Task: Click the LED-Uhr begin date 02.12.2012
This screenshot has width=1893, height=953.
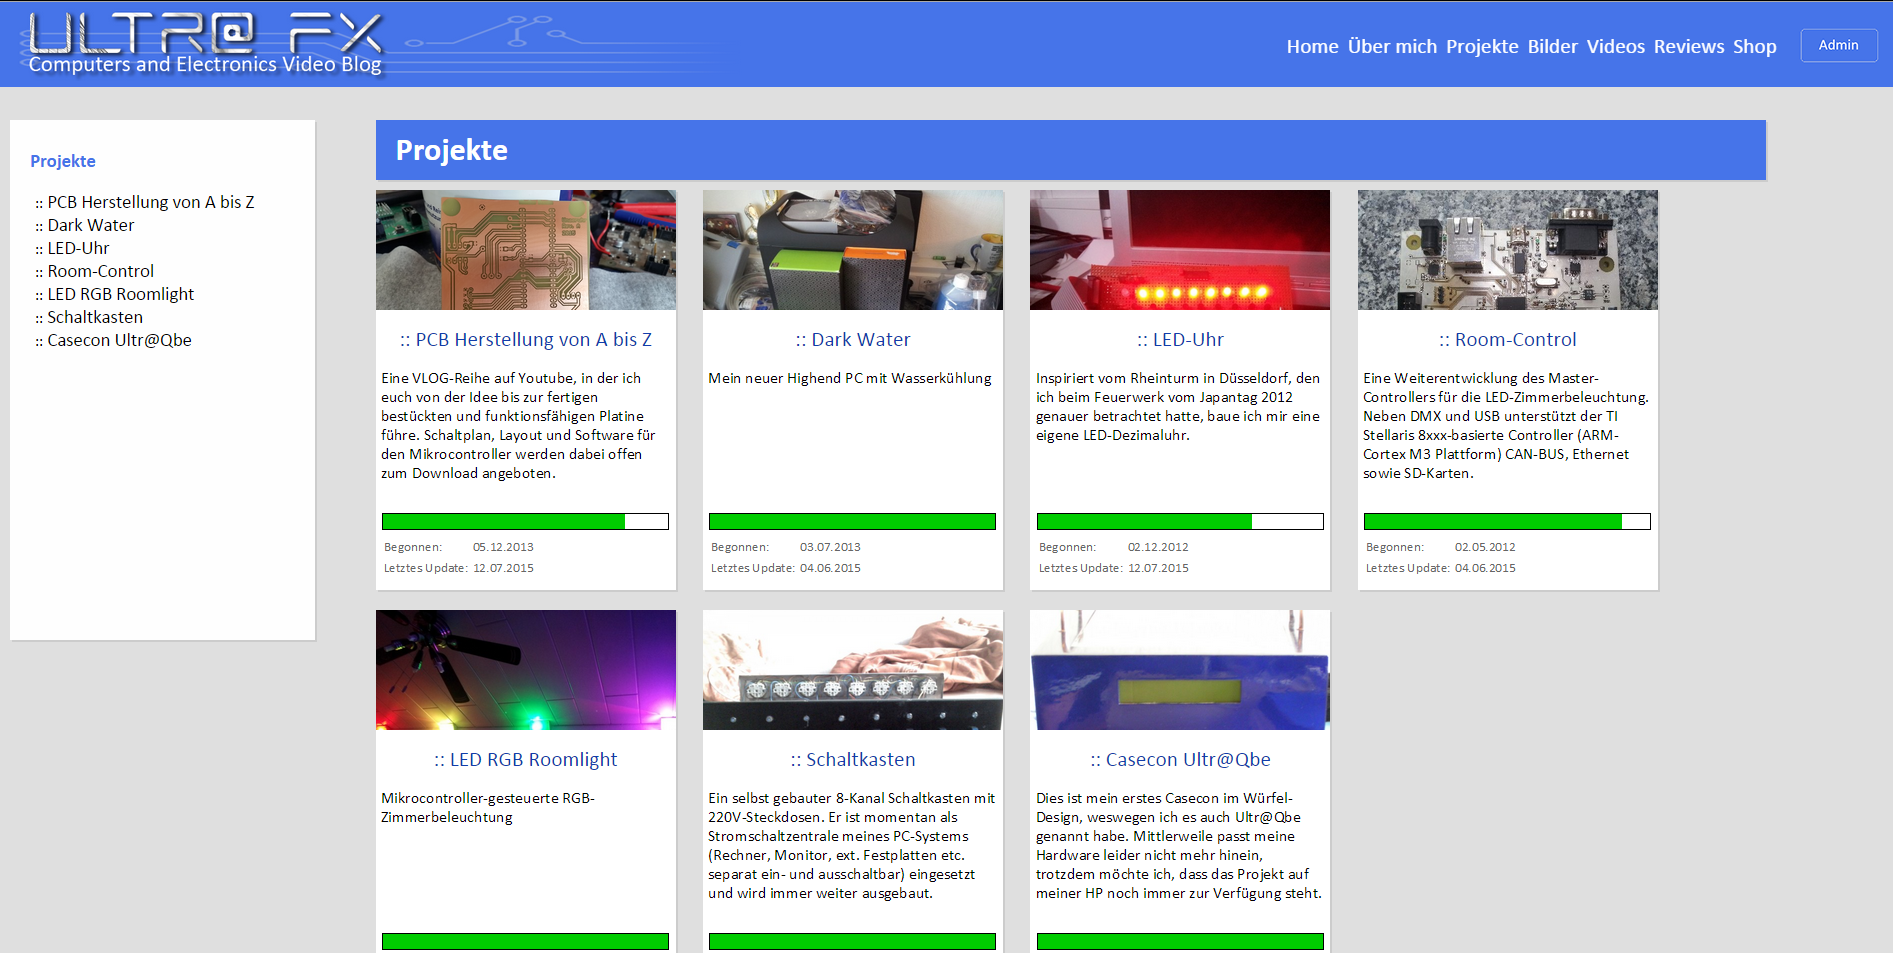Action: point(1158,547)
